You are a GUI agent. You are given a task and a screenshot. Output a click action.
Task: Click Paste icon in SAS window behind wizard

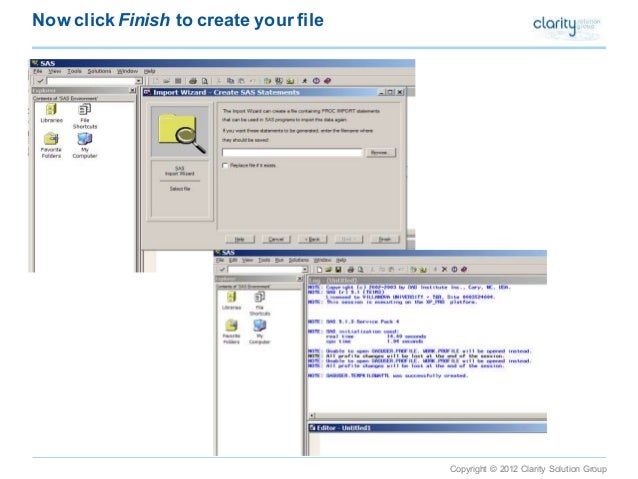[241, 81]
